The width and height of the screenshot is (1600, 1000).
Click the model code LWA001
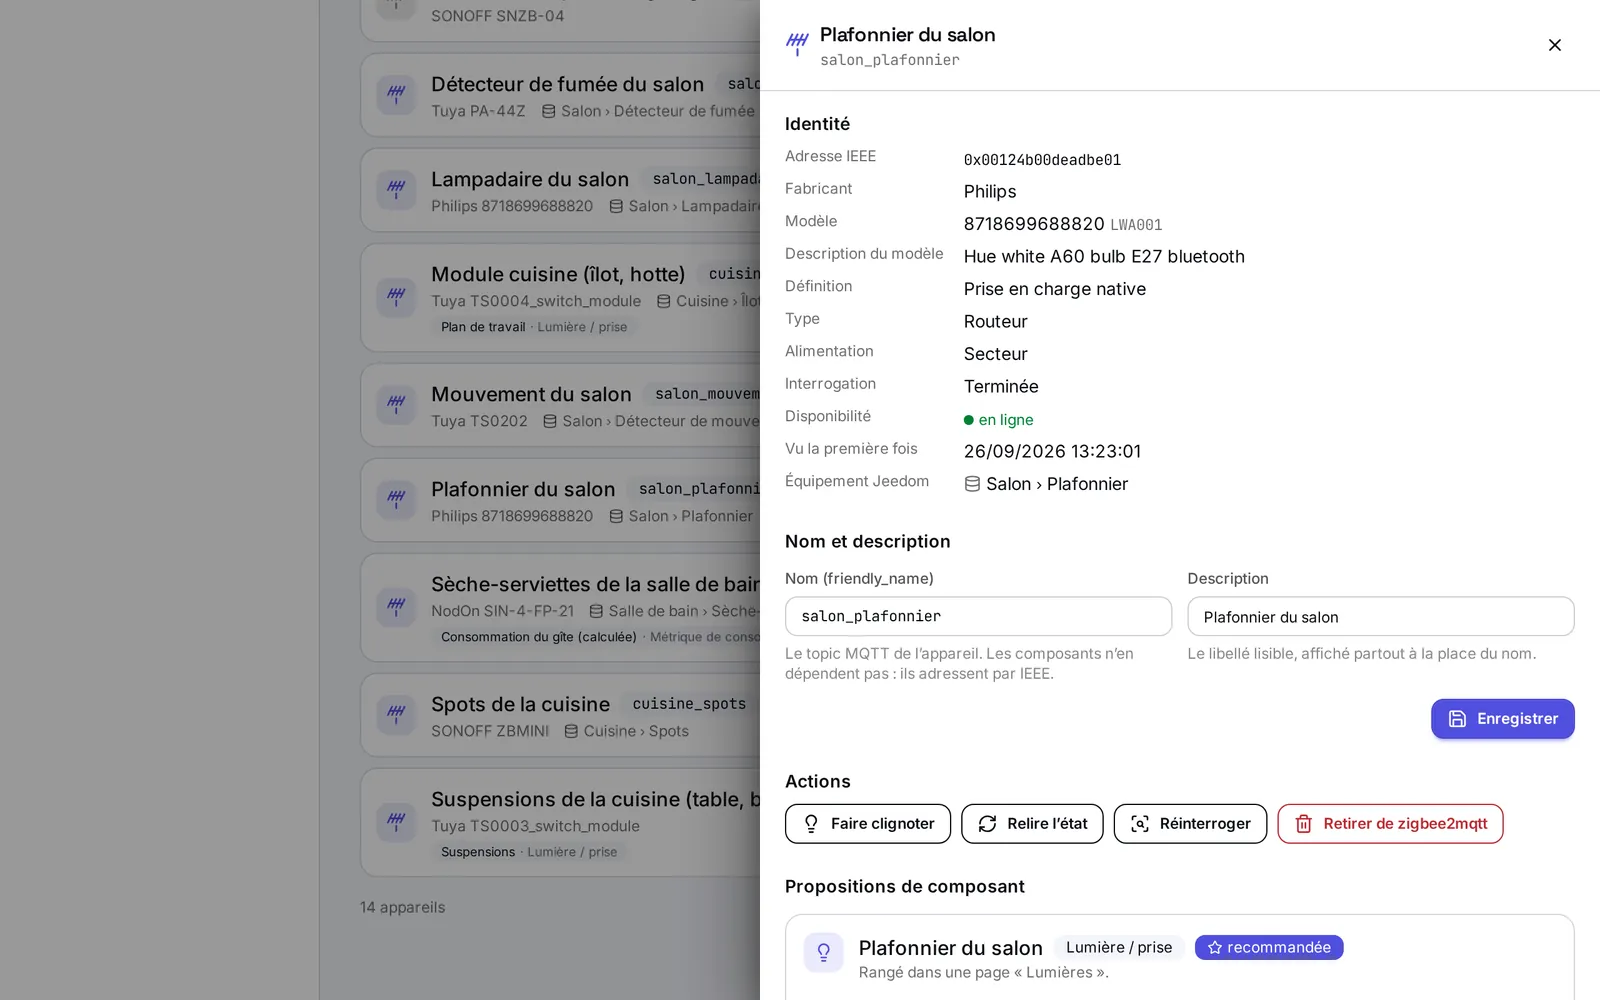click(x=1136, y=225)
